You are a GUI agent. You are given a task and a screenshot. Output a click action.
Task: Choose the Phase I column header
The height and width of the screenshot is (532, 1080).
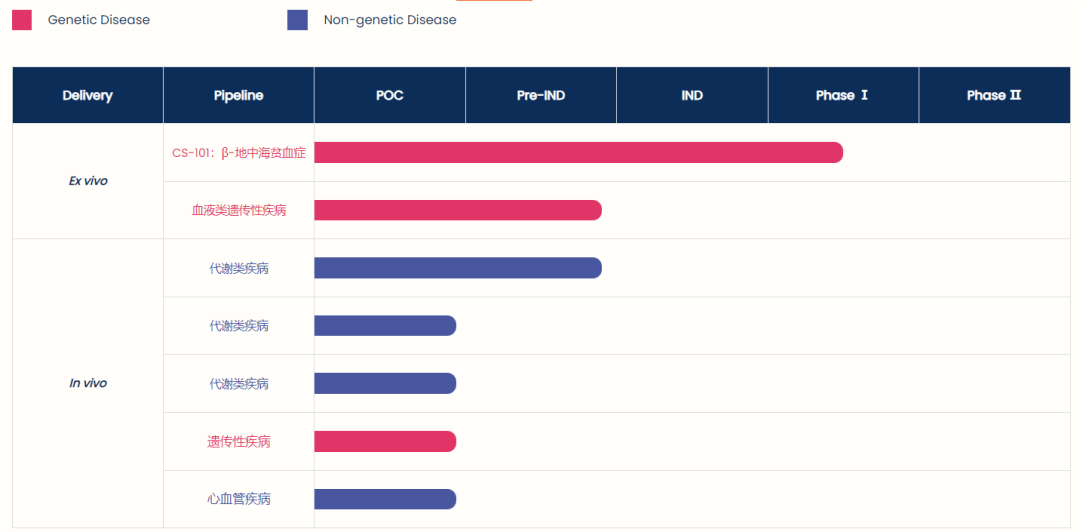pyautogui.click(x=842, y=96)
